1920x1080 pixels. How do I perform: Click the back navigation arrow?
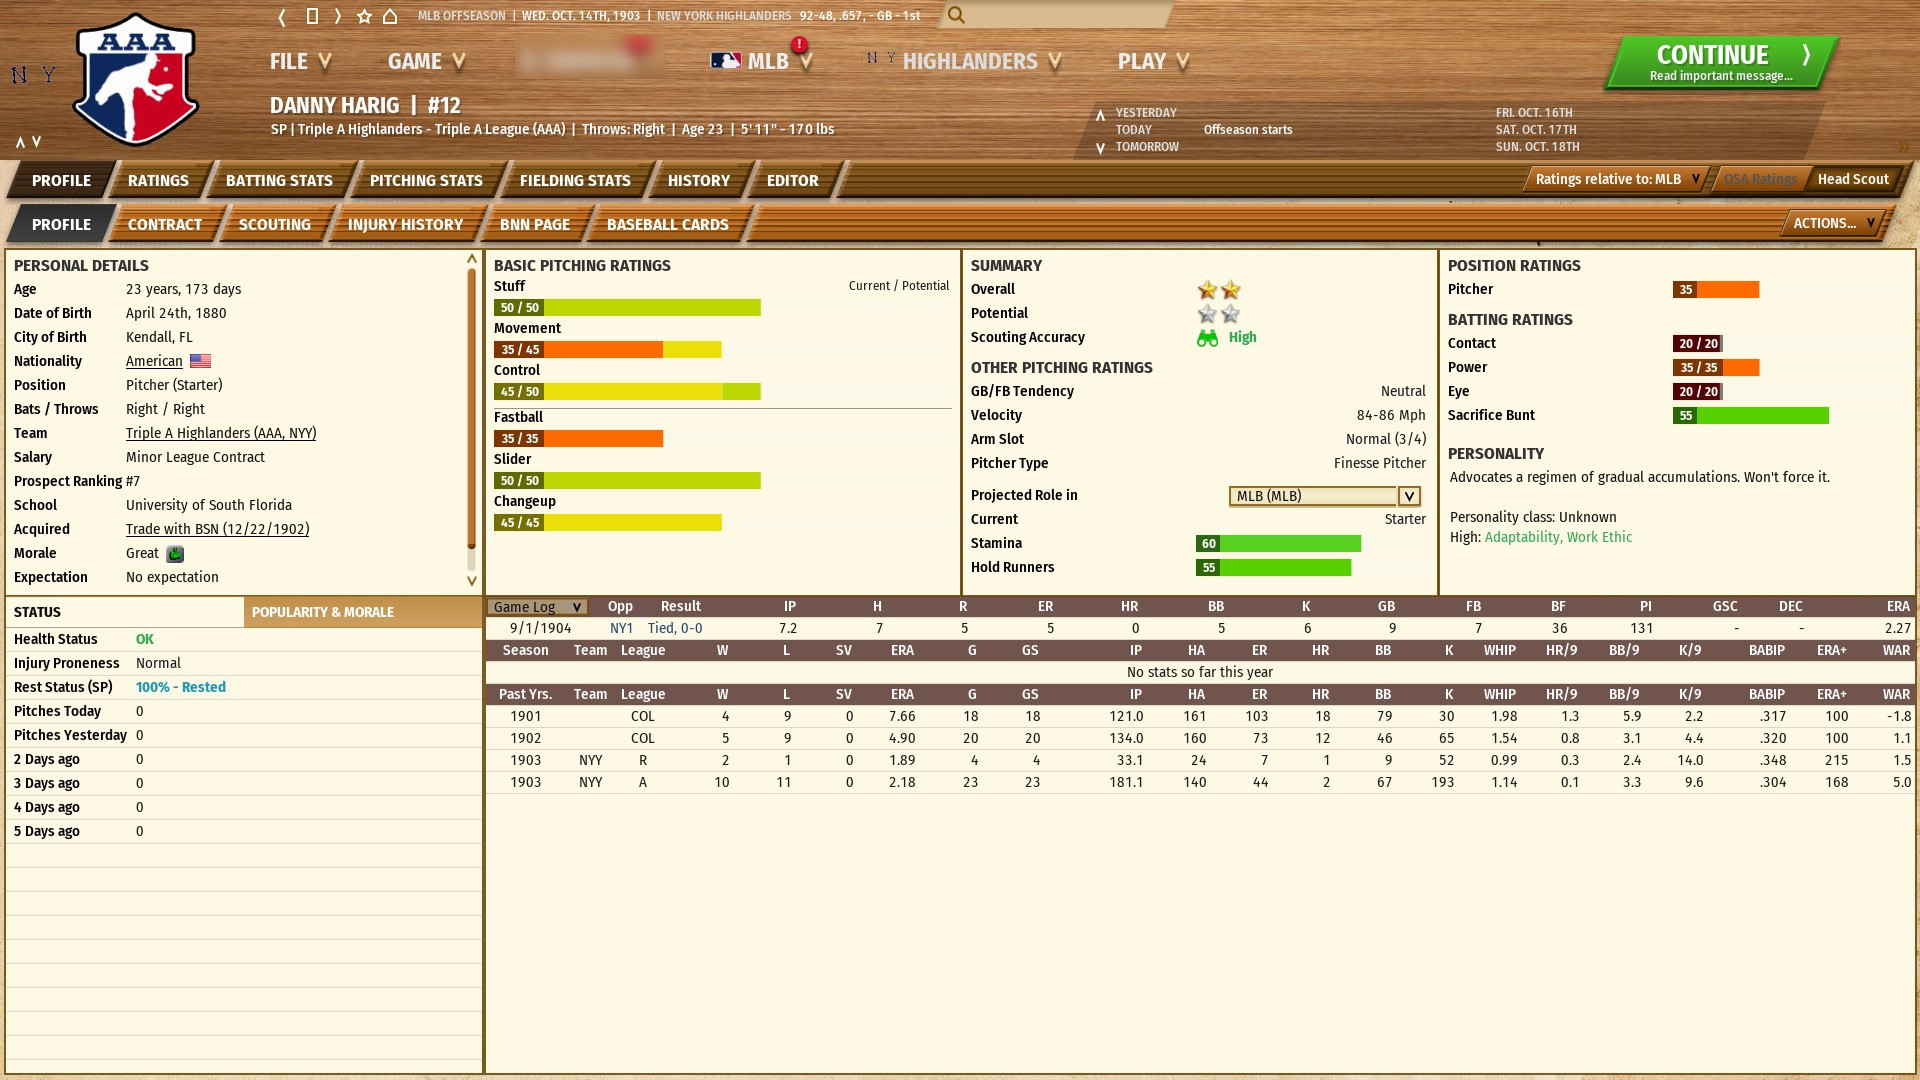[x=282, y=16]
